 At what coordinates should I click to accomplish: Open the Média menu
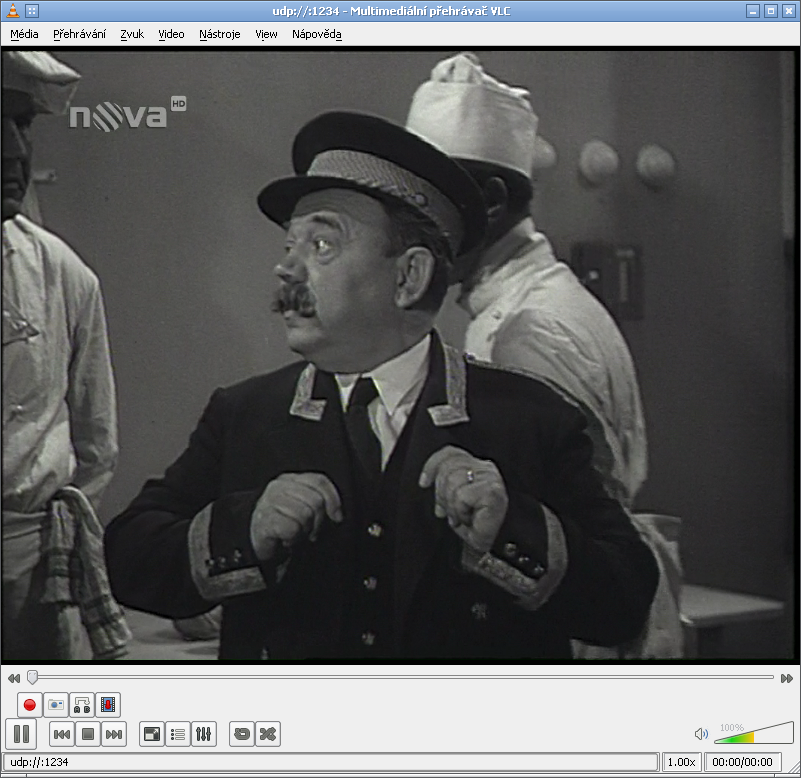coord(24,34)
